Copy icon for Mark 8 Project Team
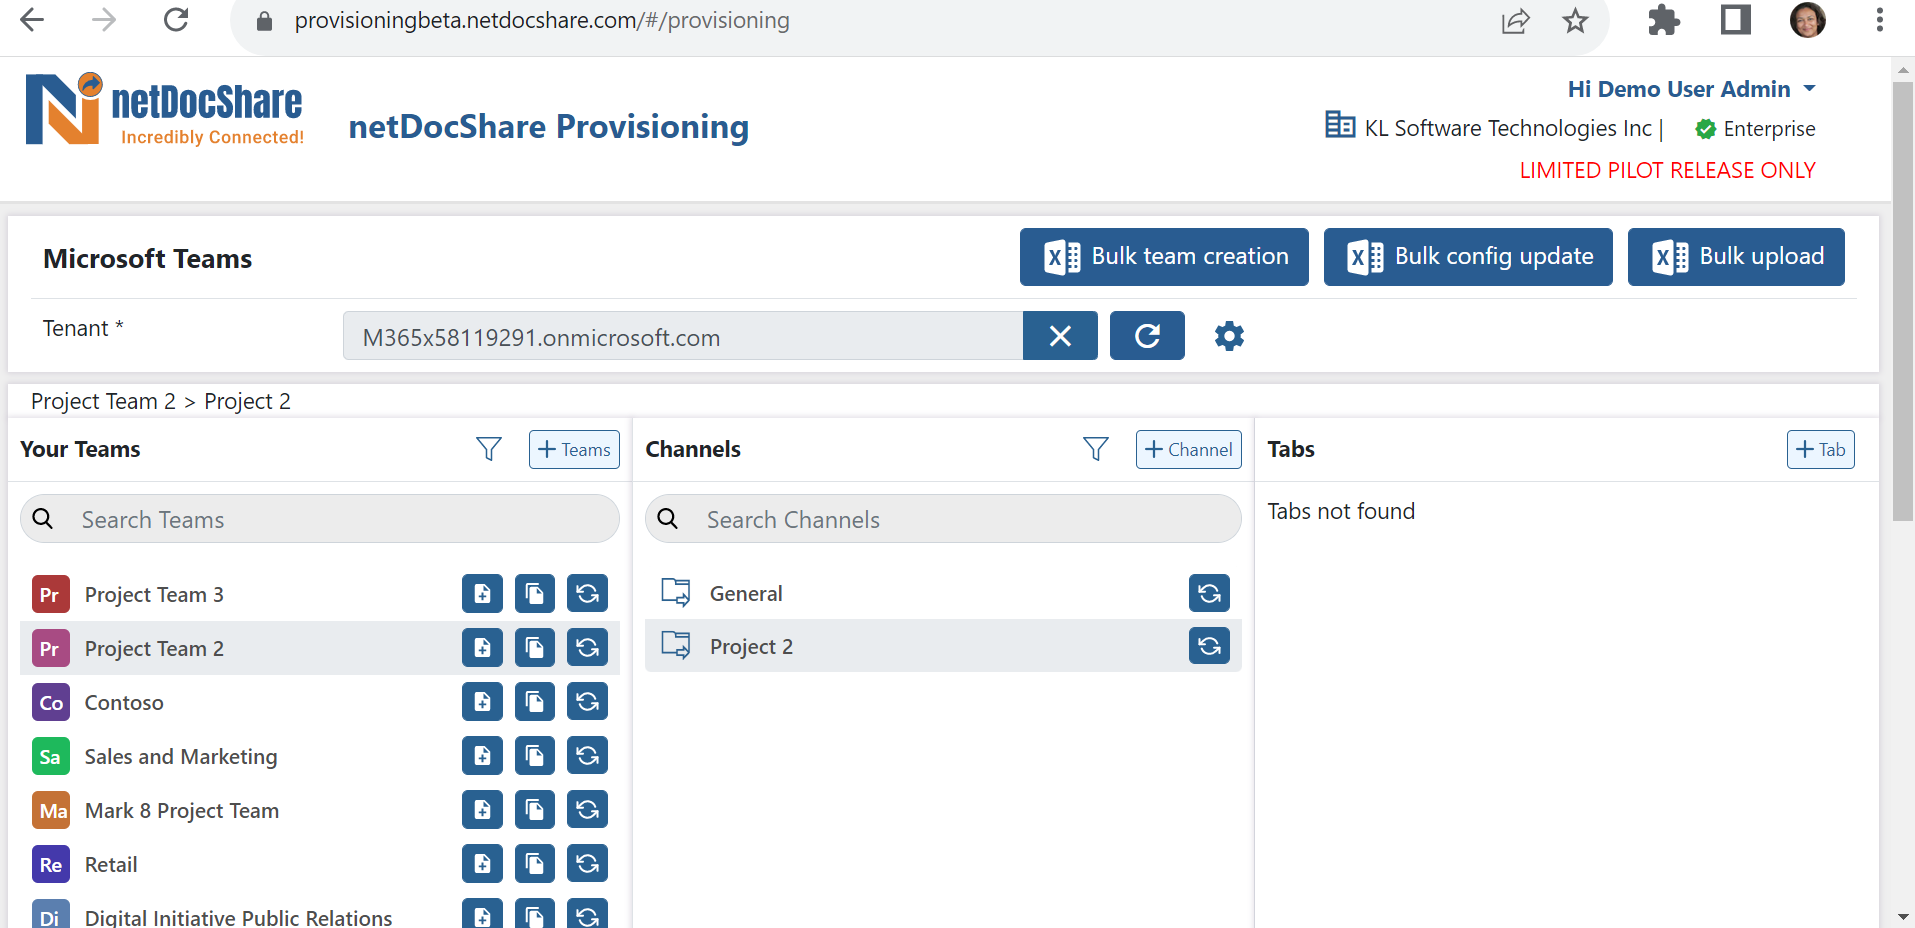1915x928 pixels. 535,810
